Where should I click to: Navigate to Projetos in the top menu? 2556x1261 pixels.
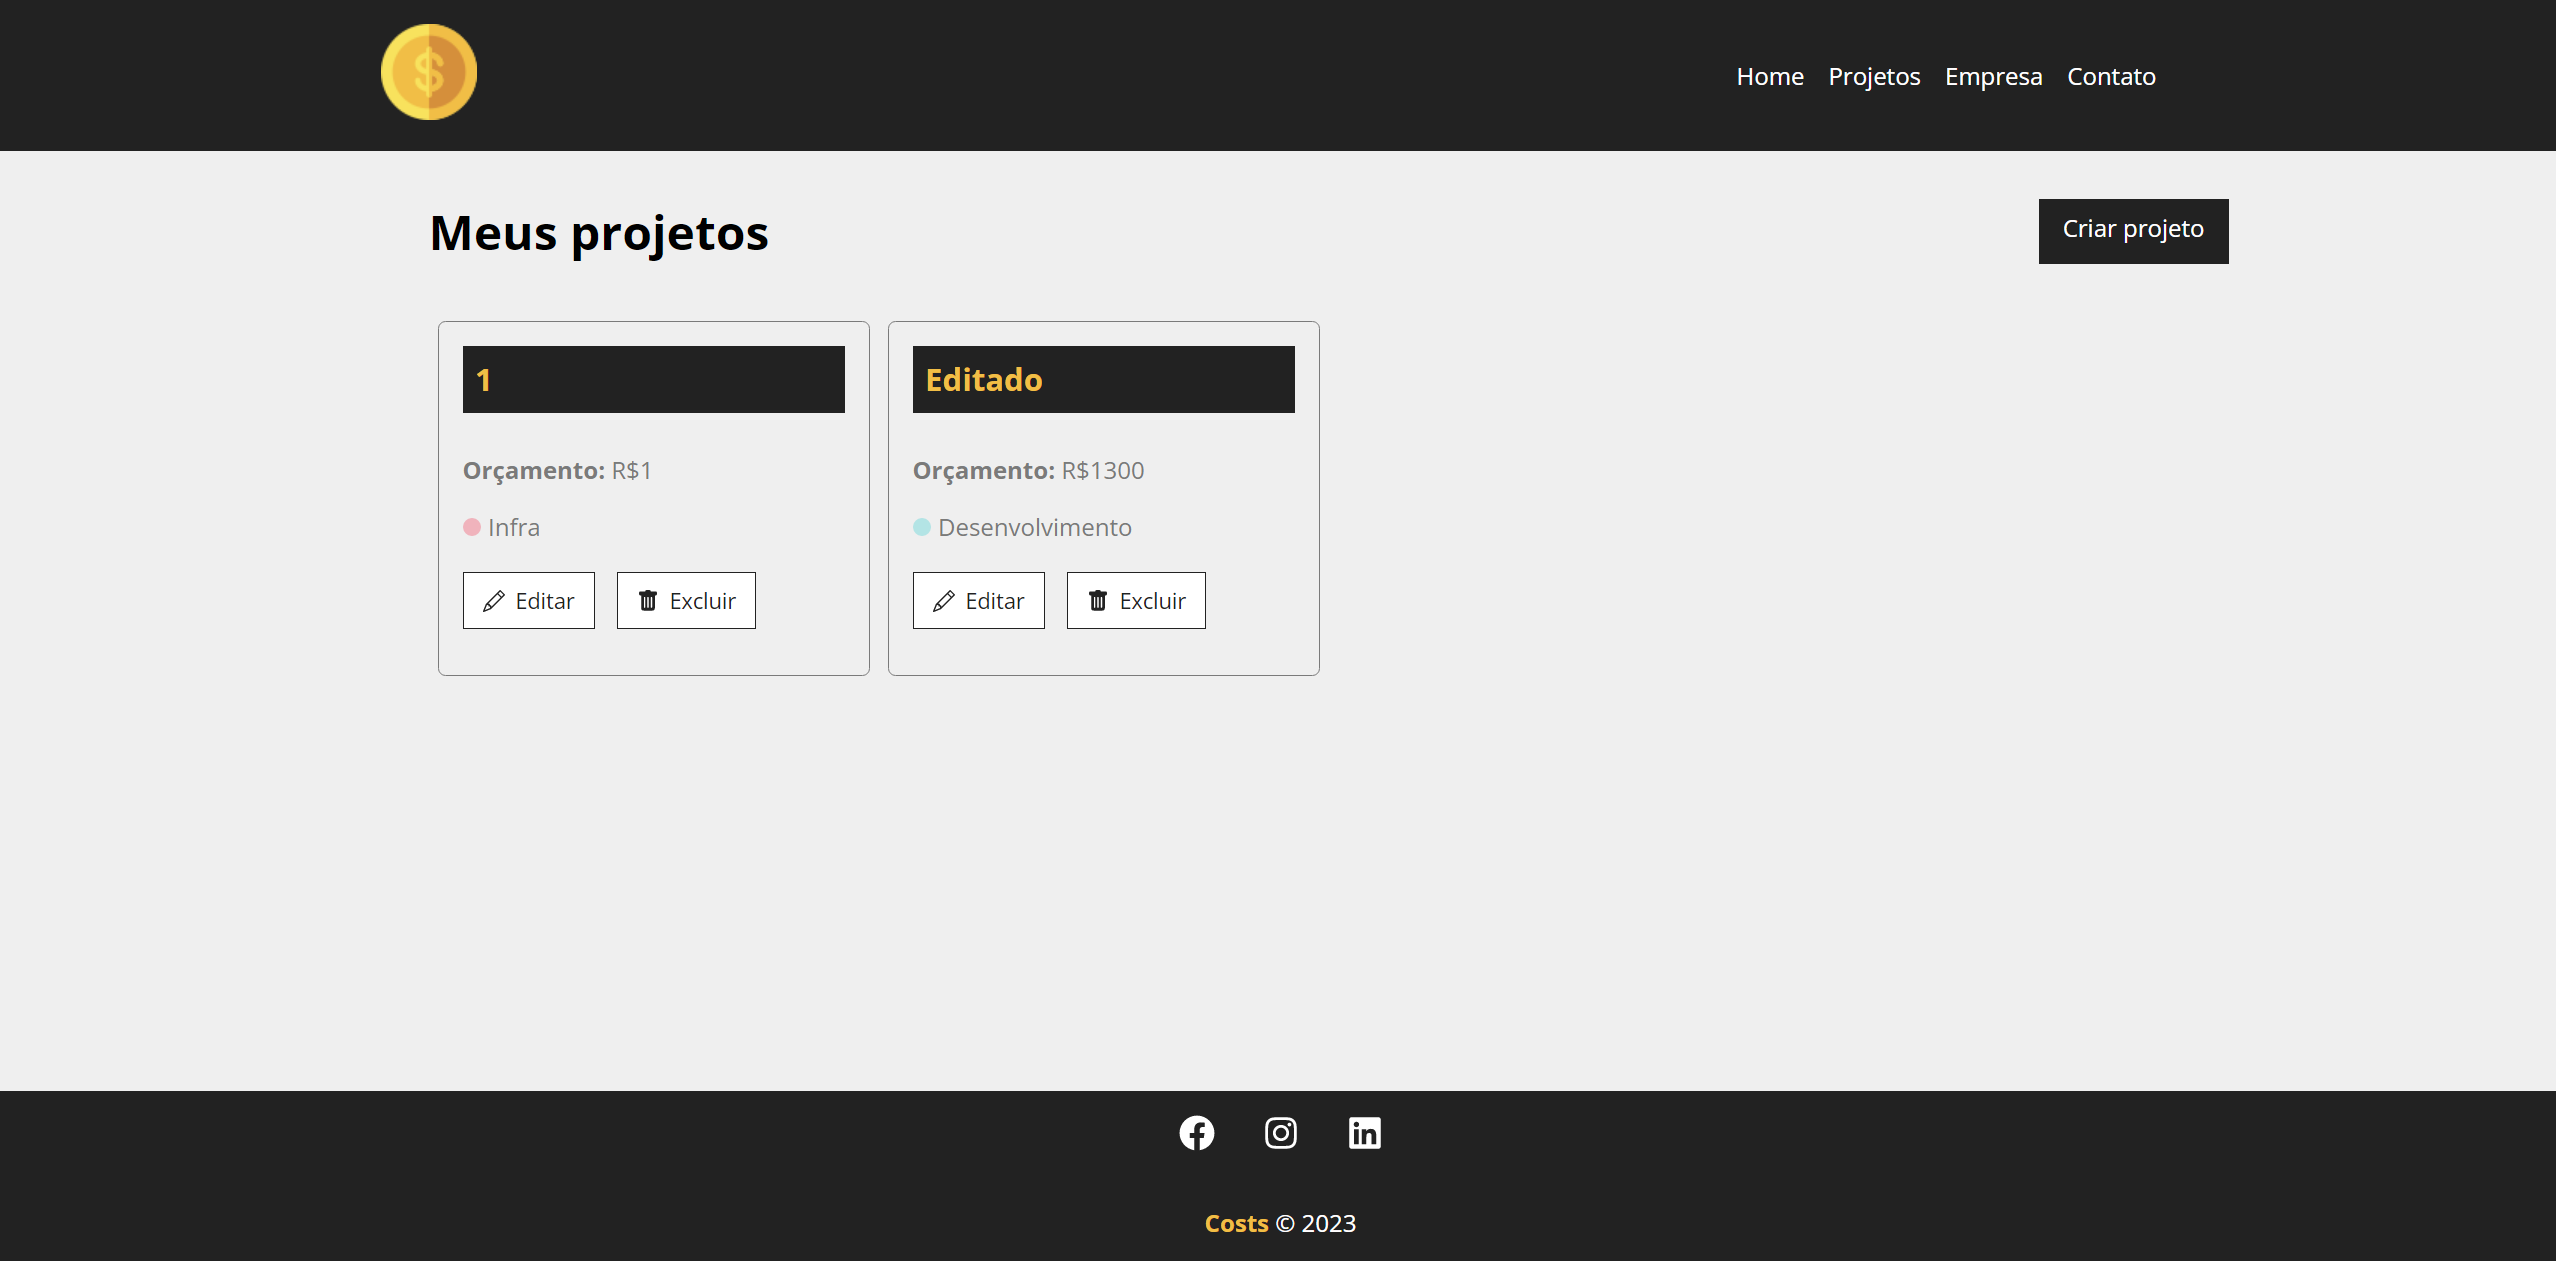1874,76
